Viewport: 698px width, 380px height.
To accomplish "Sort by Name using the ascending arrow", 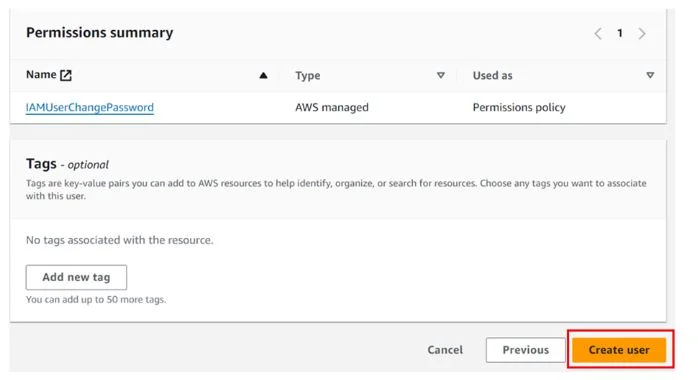I will (264, 75).
